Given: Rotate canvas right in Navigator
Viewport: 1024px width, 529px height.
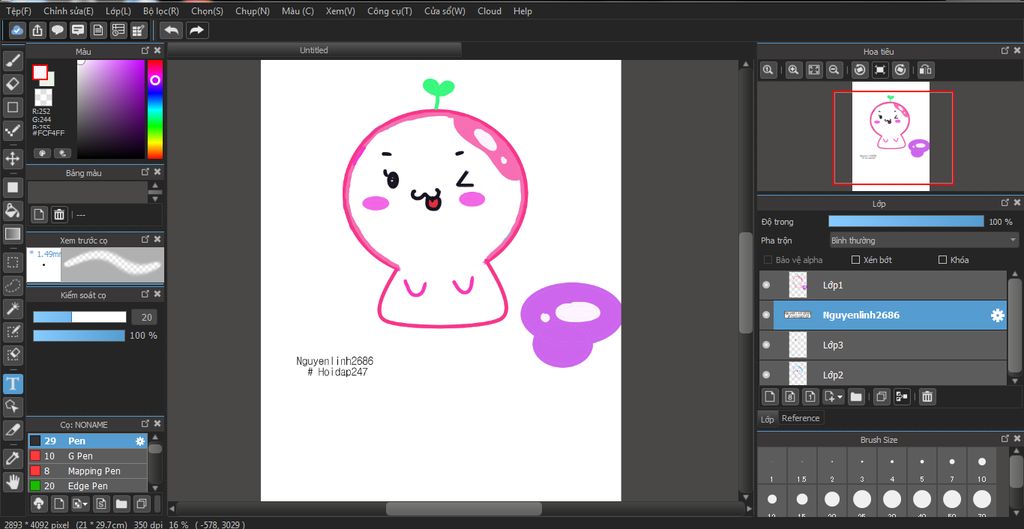Looking at the screenshot, I should click(x=901, y=70).
